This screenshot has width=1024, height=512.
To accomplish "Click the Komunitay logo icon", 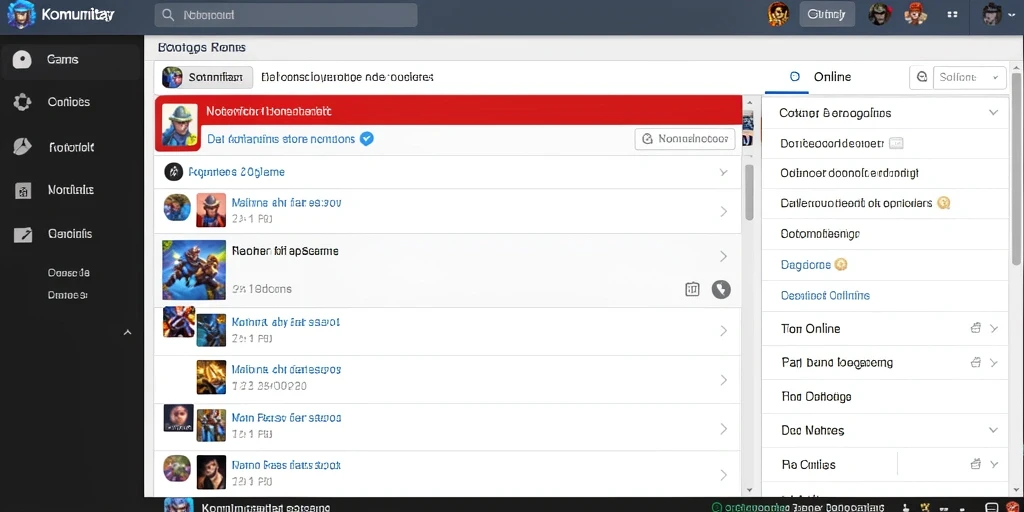I will point(21,14).
